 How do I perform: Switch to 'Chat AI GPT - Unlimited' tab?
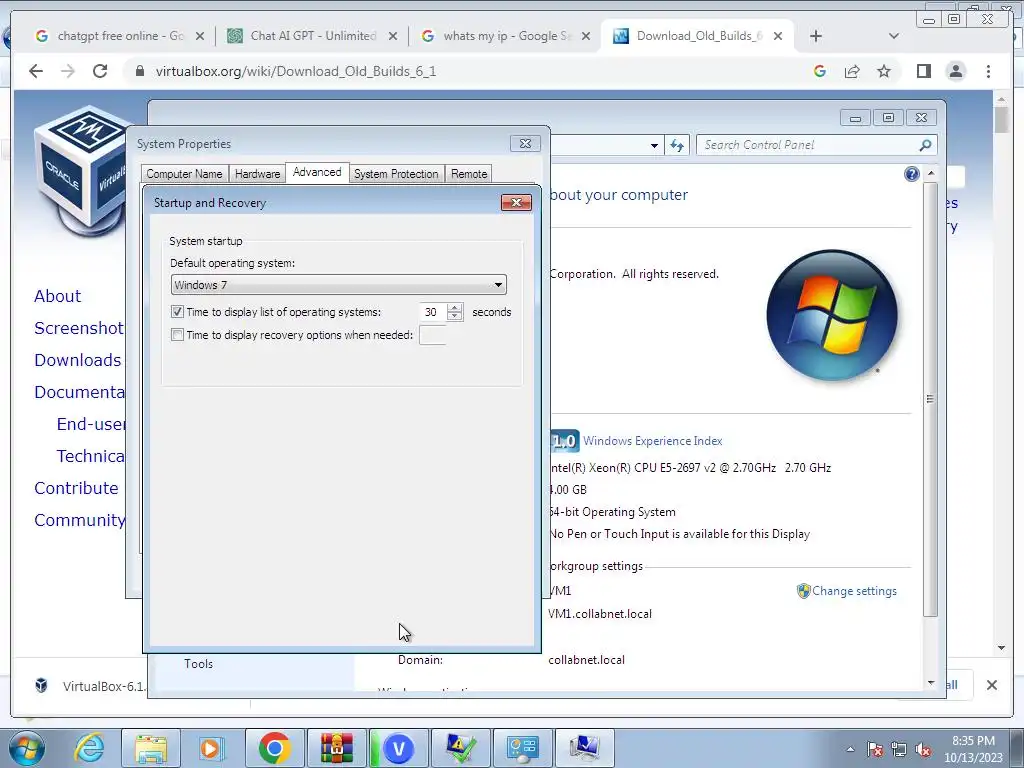pyautogui.click(x=313, y=36)
